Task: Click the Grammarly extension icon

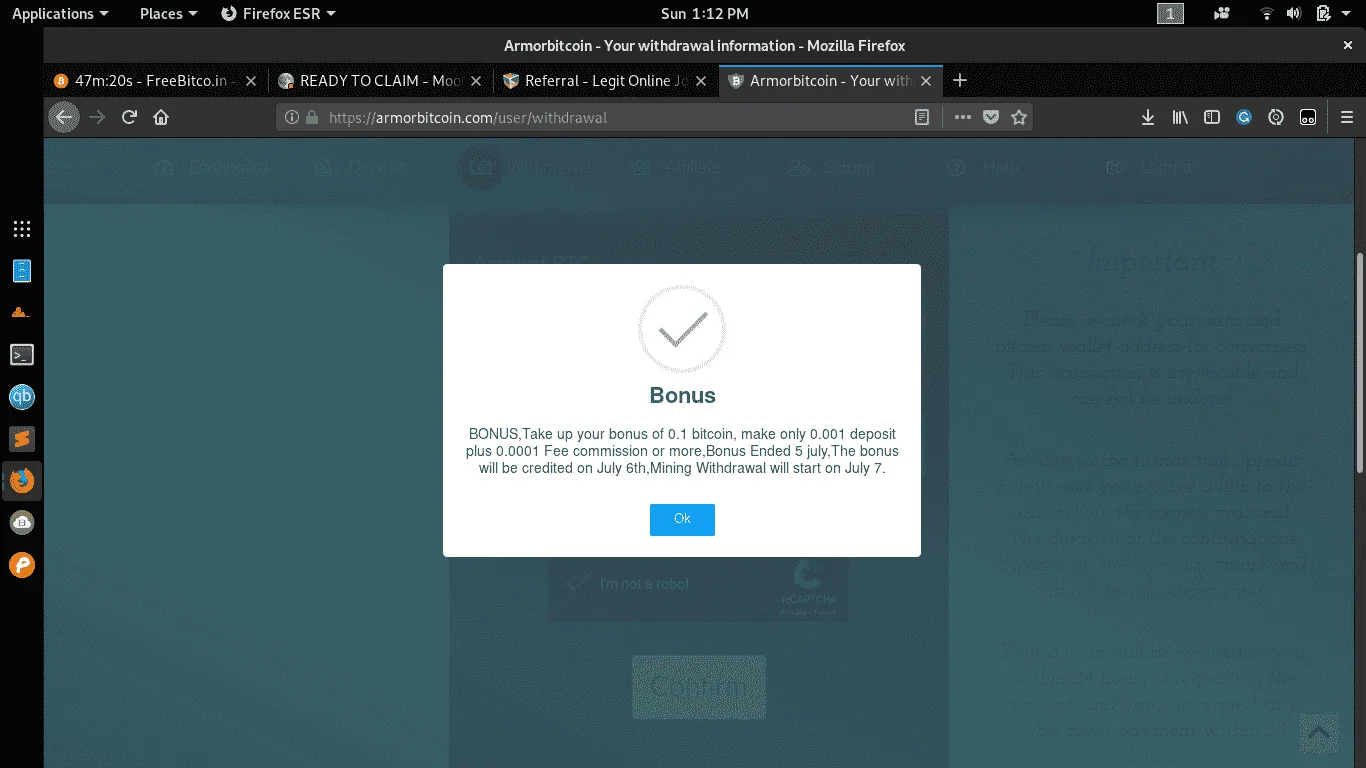Action: point(1244,117)
